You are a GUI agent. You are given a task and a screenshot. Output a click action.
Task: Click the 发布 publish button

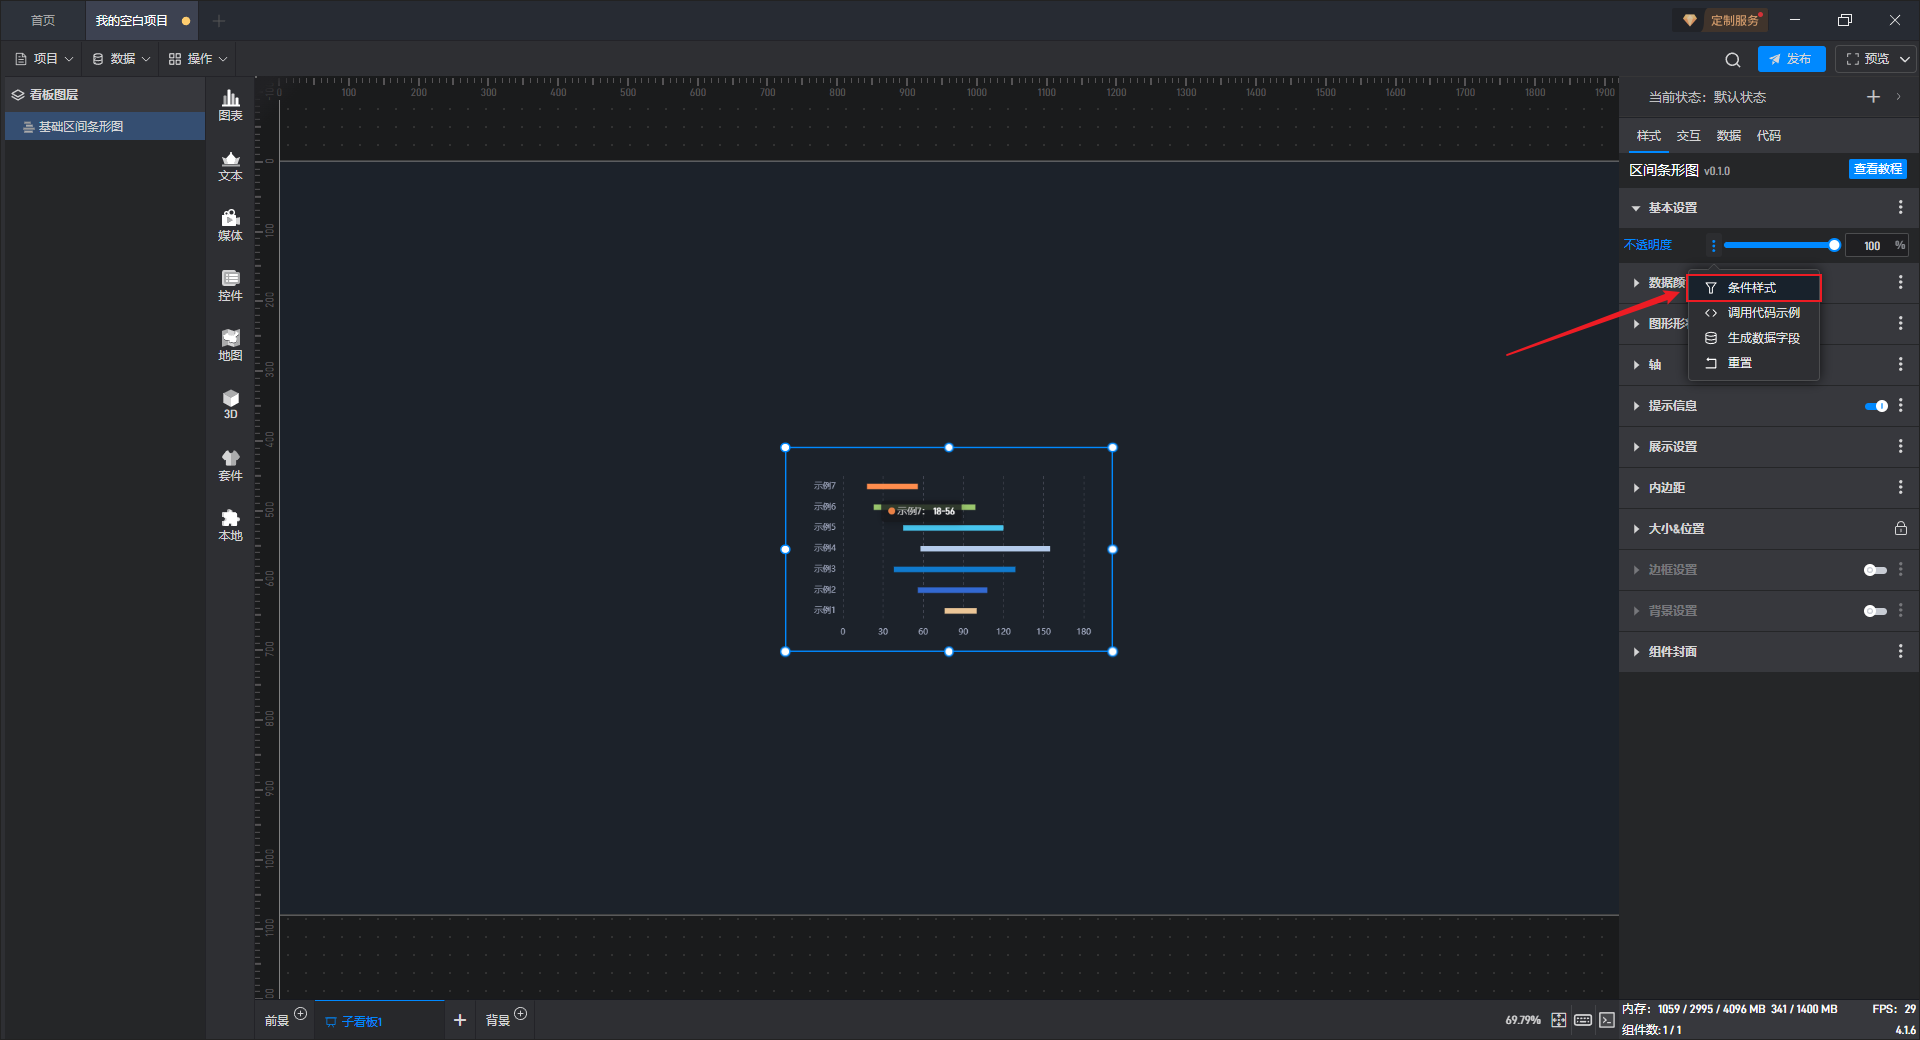click(x=1791, y=59)
